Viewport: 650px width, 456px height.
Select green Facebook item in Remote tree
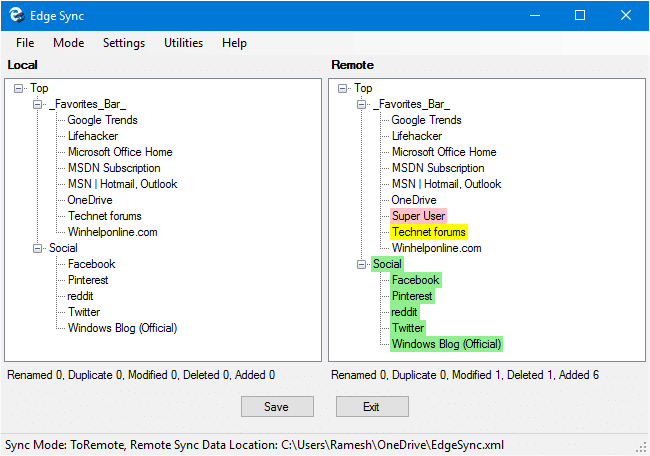coord(415,280)
